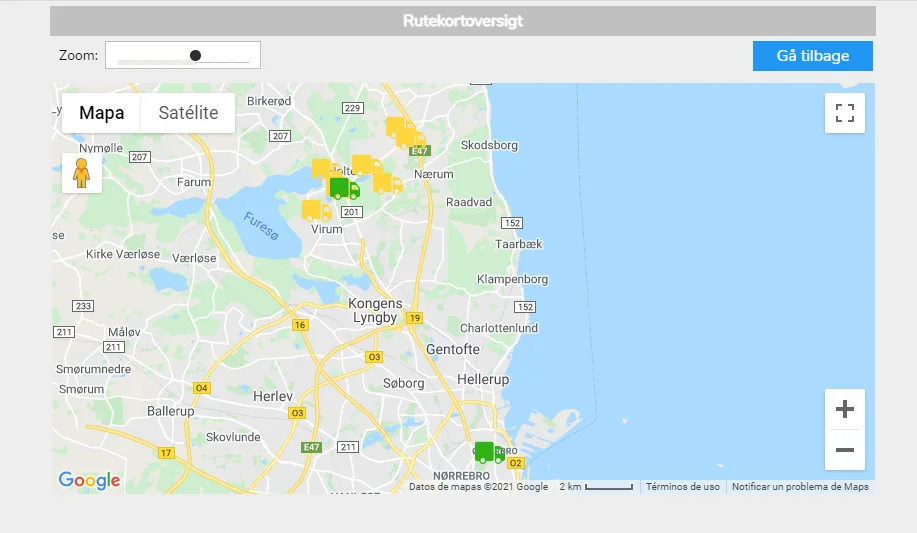Image resolution: width=917 pixels, height=533 pixels.
Task: Click the Rutekortoversigt header bar
Action: 462,21
